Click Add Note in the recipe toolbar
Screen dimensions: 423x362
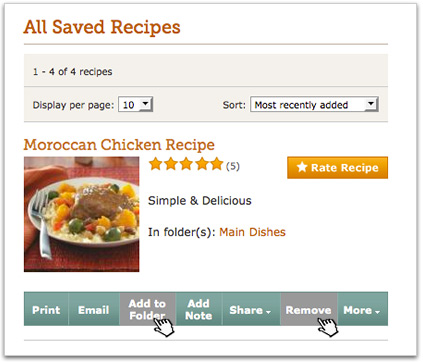(x=199, y=309)
